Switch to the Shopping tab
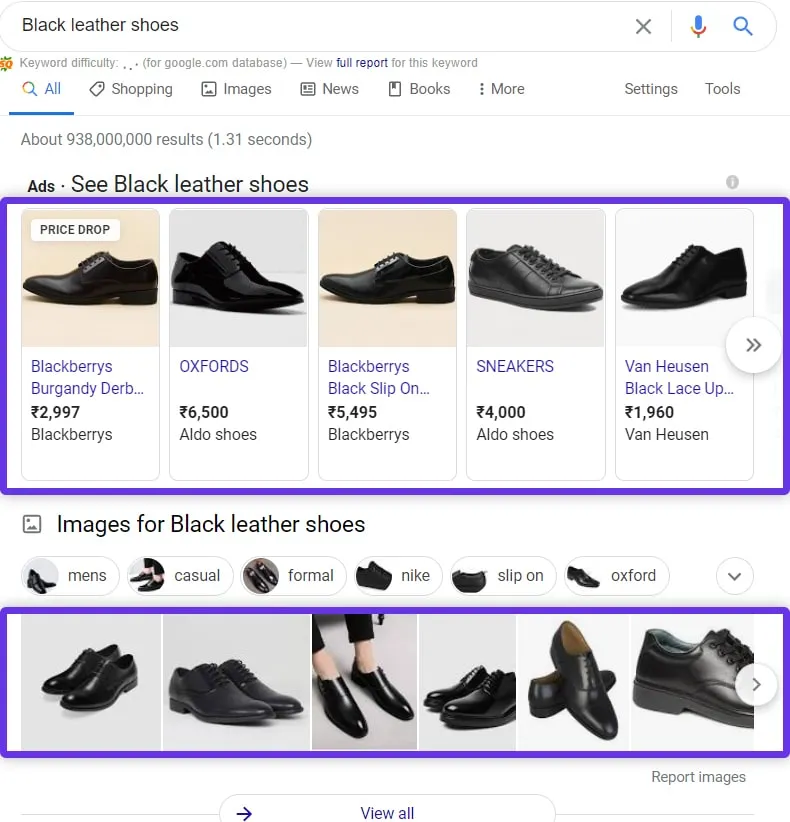 (131, 89)
